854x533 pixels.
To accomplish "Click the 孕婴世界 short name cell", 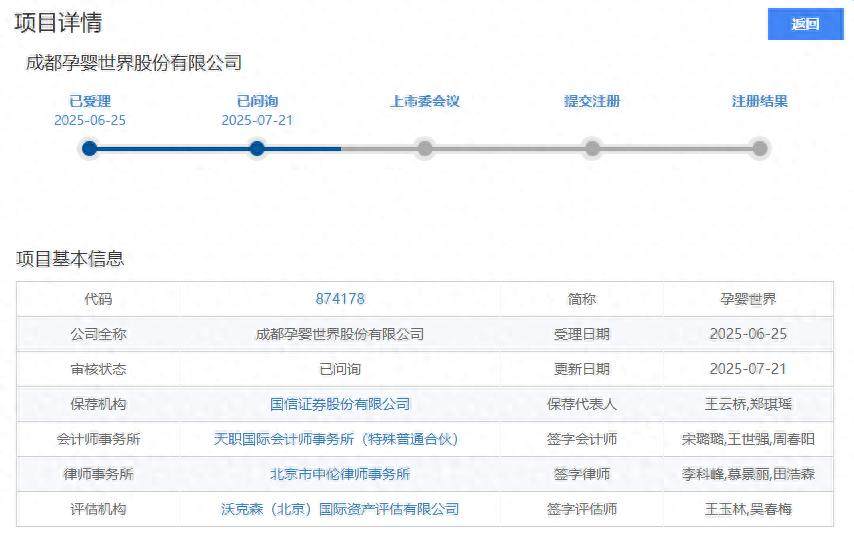I will pos(748,299).
